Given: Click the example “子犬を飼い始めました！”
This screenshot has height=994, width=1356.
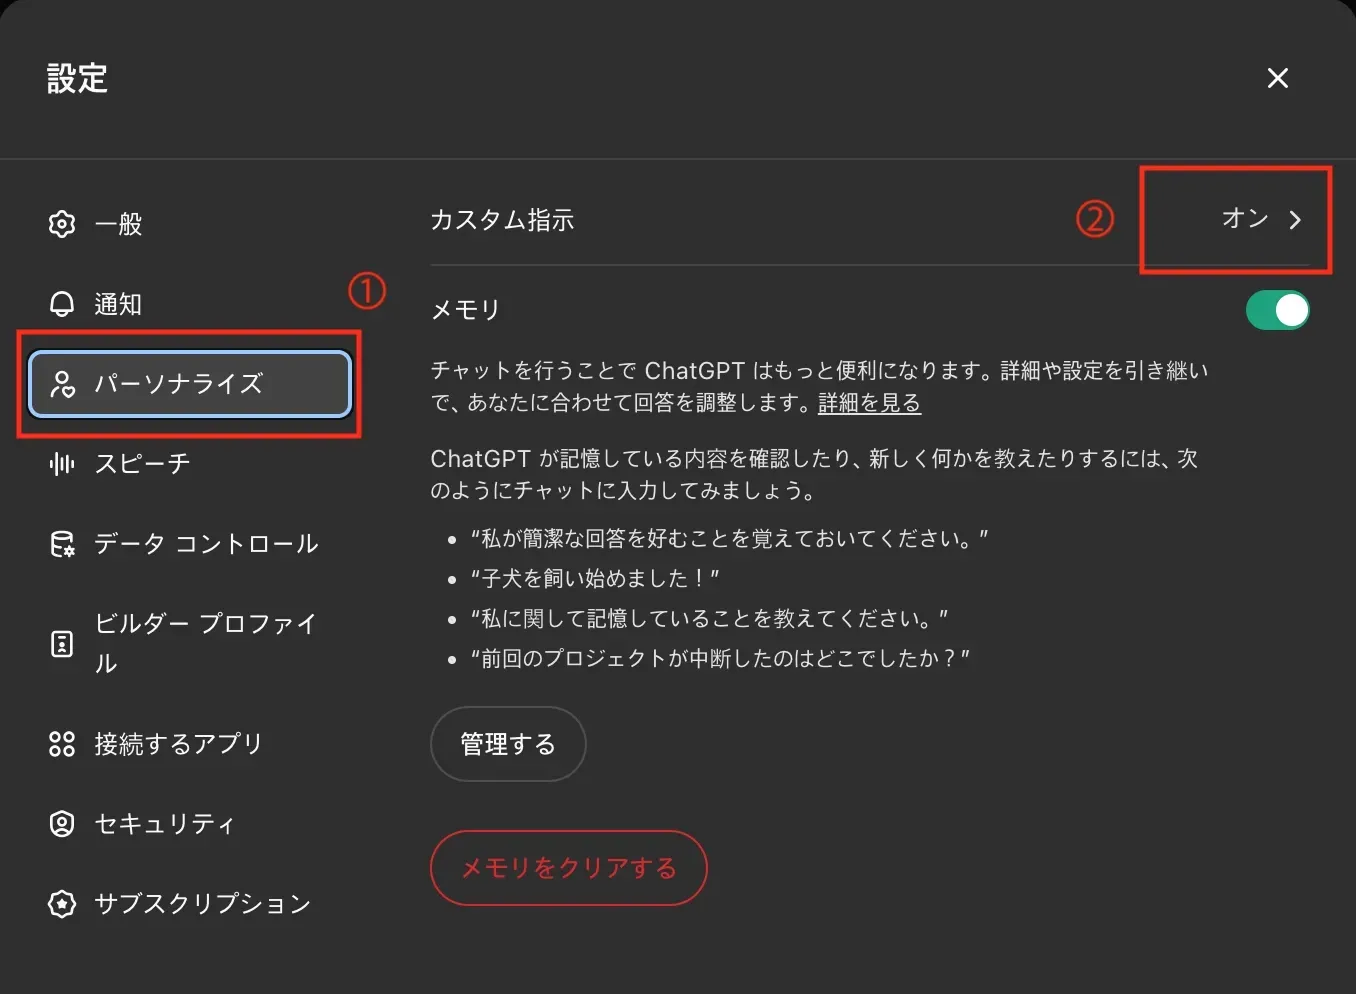Looking at the screenshot, I should (x=595, y=578).
